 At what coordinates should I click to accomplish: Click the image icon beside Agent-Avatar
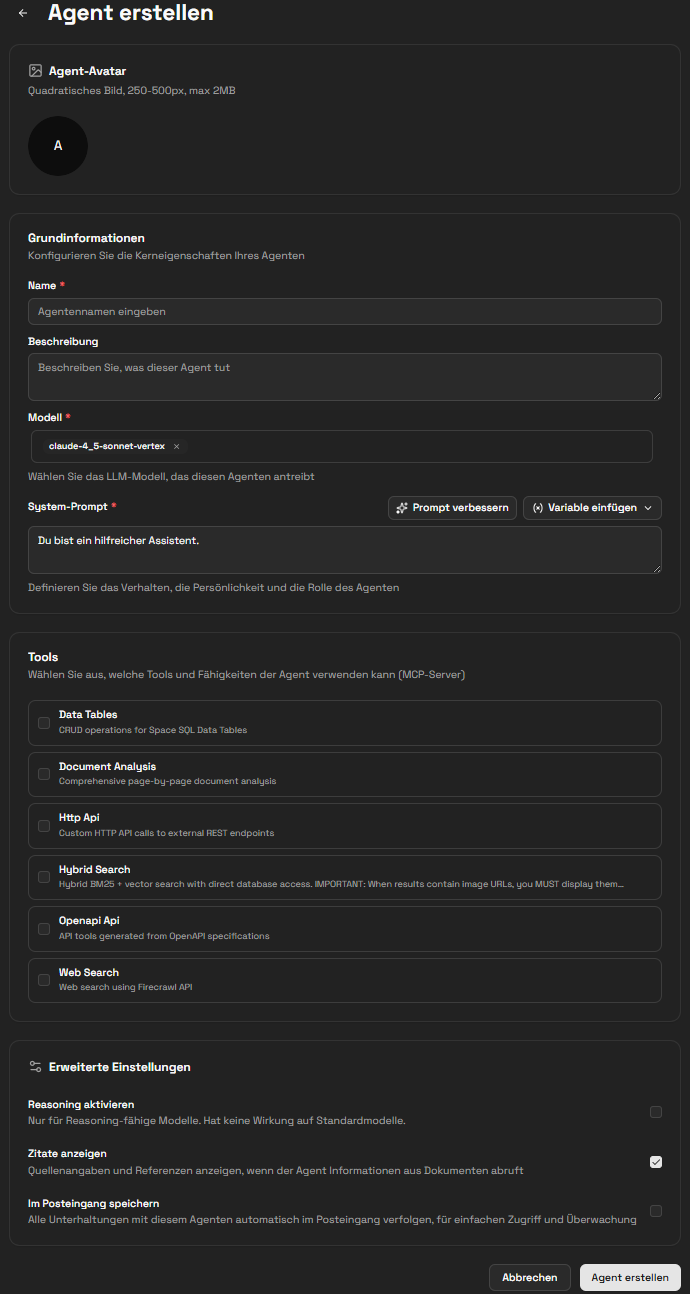pos(34,70)
